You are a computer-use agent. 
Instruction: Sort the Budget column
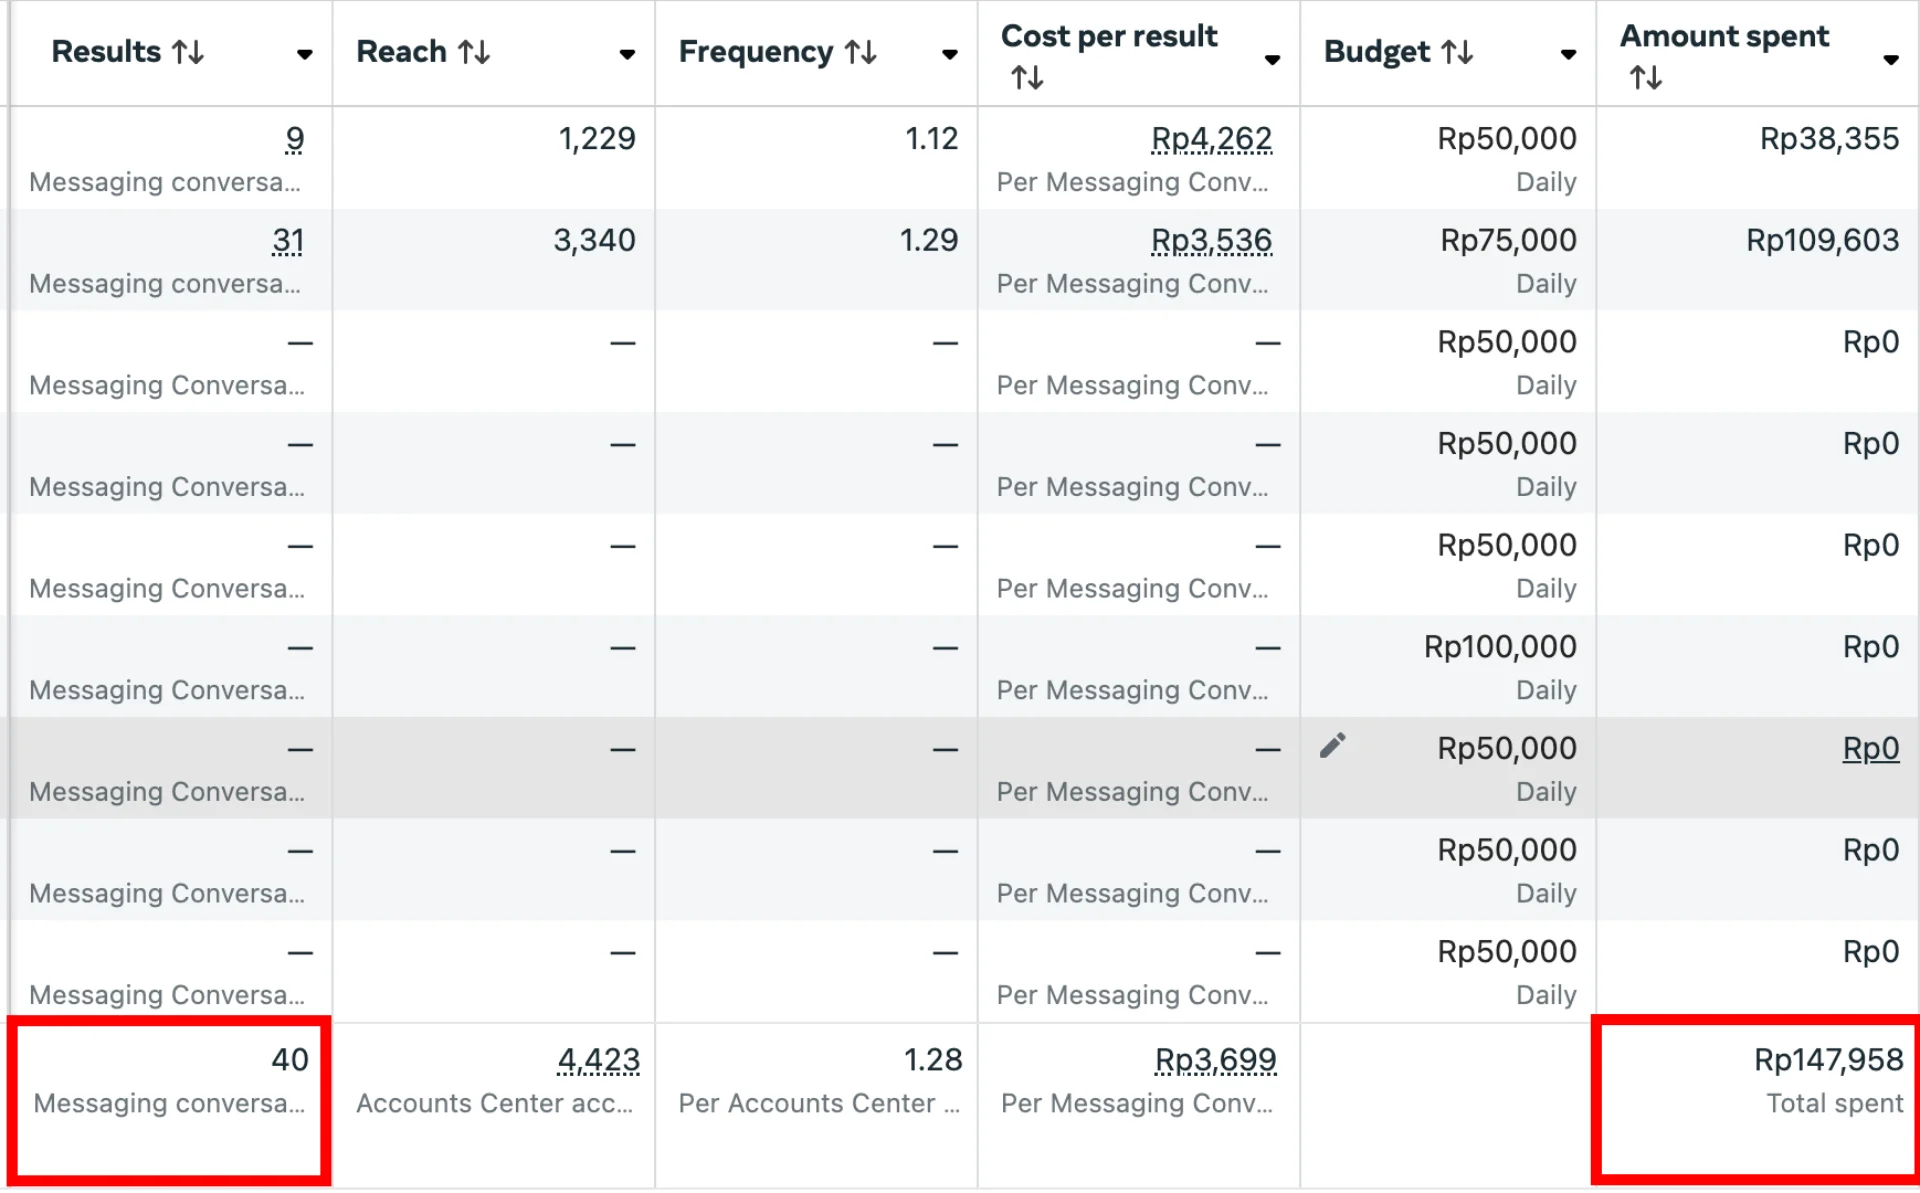coord(1458,52)
